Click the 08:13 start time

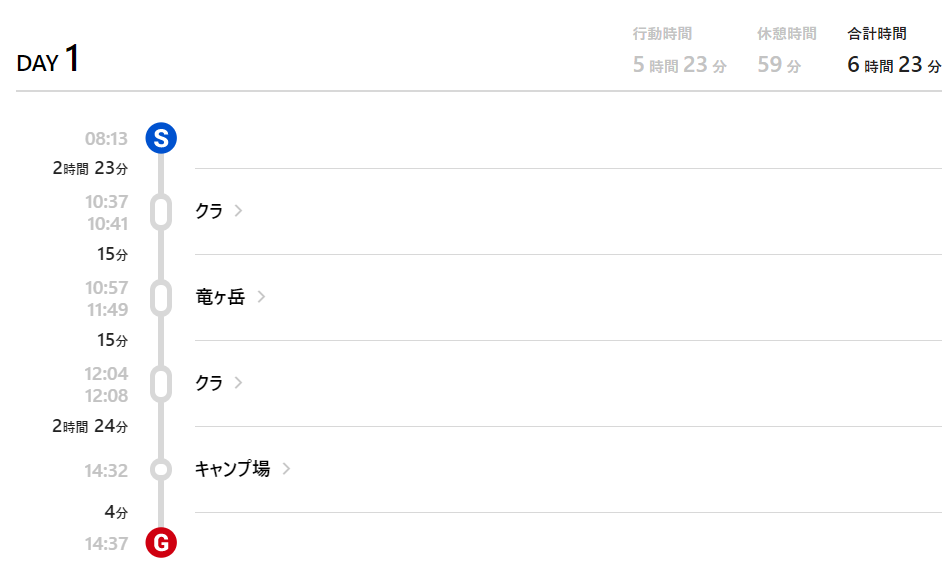tap(106, 139)
